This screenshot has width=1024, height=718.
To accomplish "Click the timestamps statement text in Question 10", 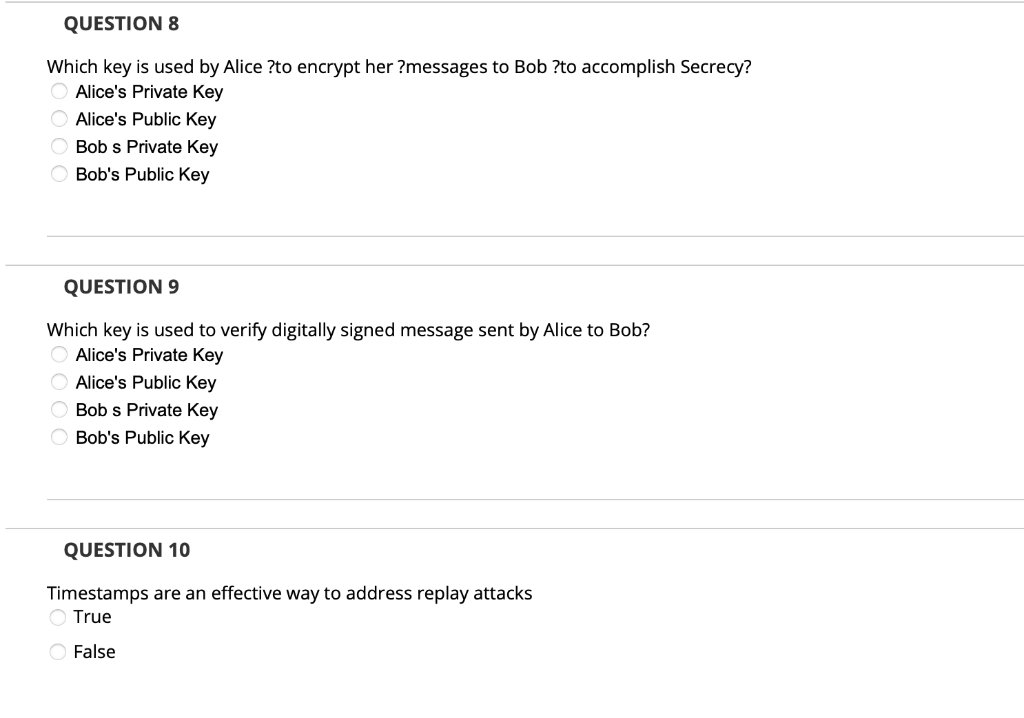I will (290, 592).
